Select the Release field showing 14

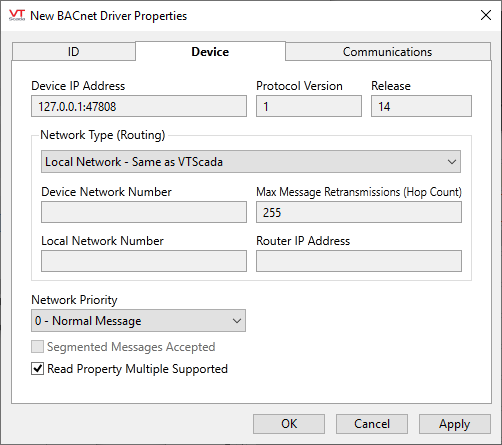[x=421, y=106]
